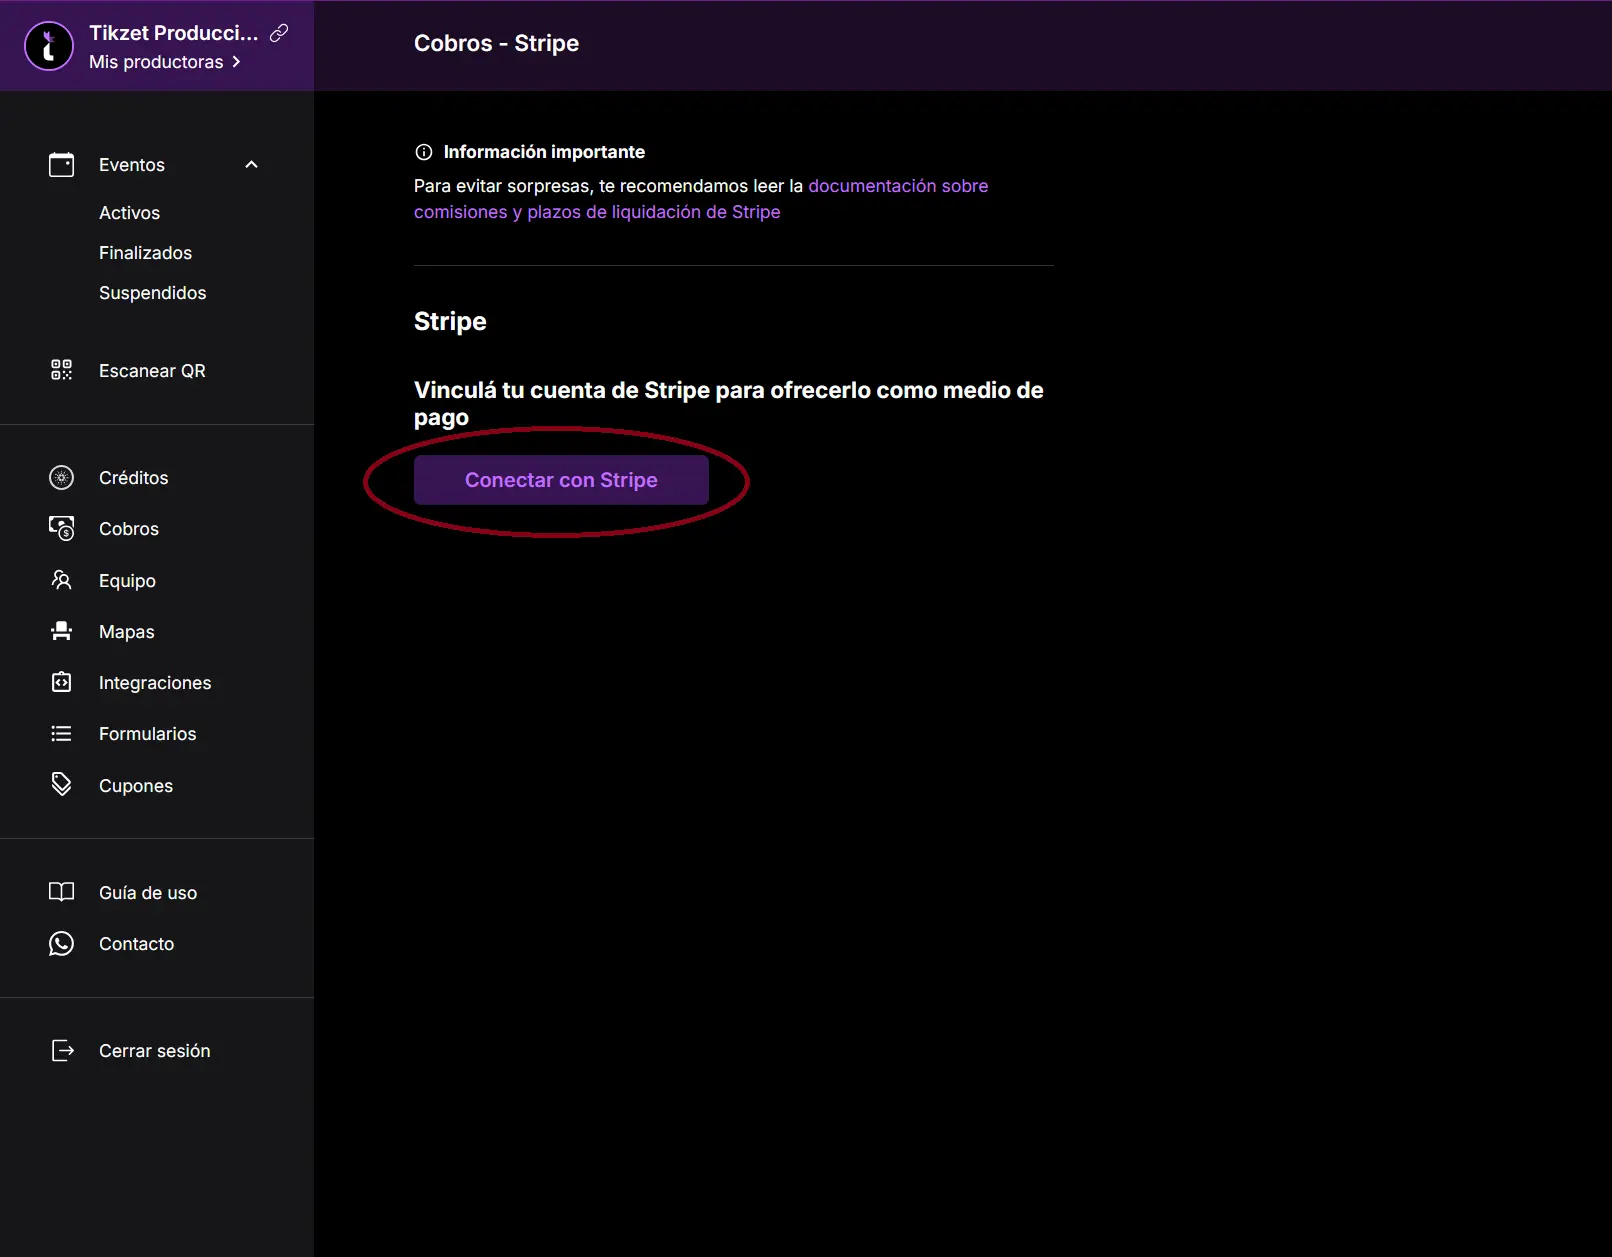
Task: Select Finalizados events submenu item
Action: click(145, 253)
